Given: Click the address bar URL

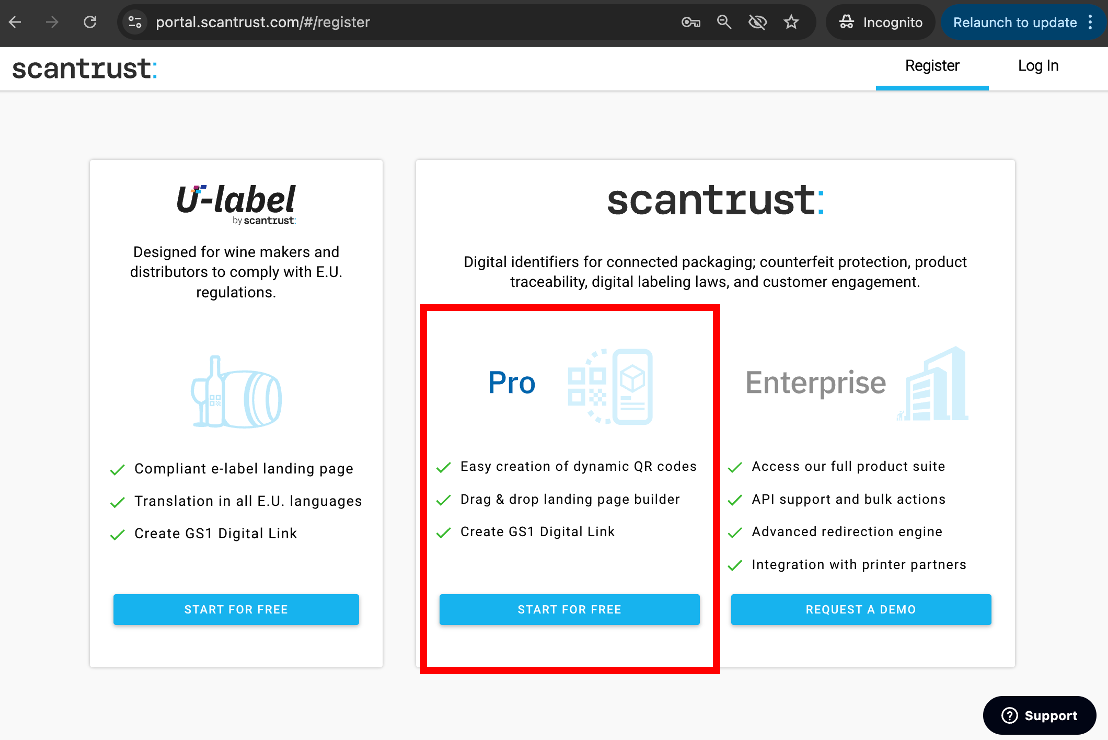Looking at the screenshot, I should tap(263, 22).
